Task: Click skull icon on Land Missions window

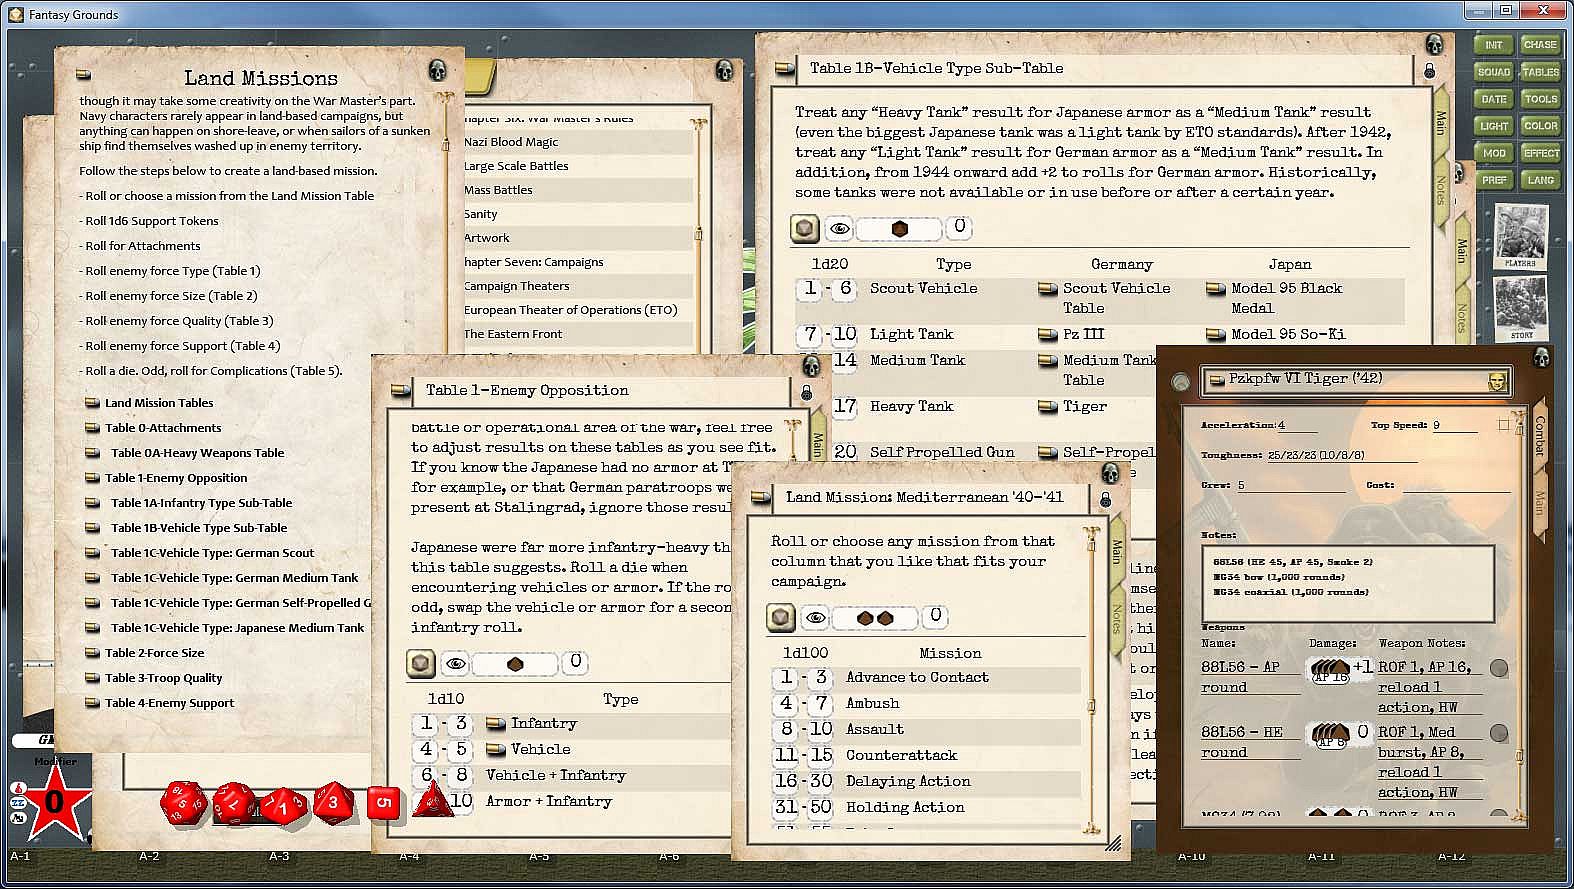Action: point(437,70)
